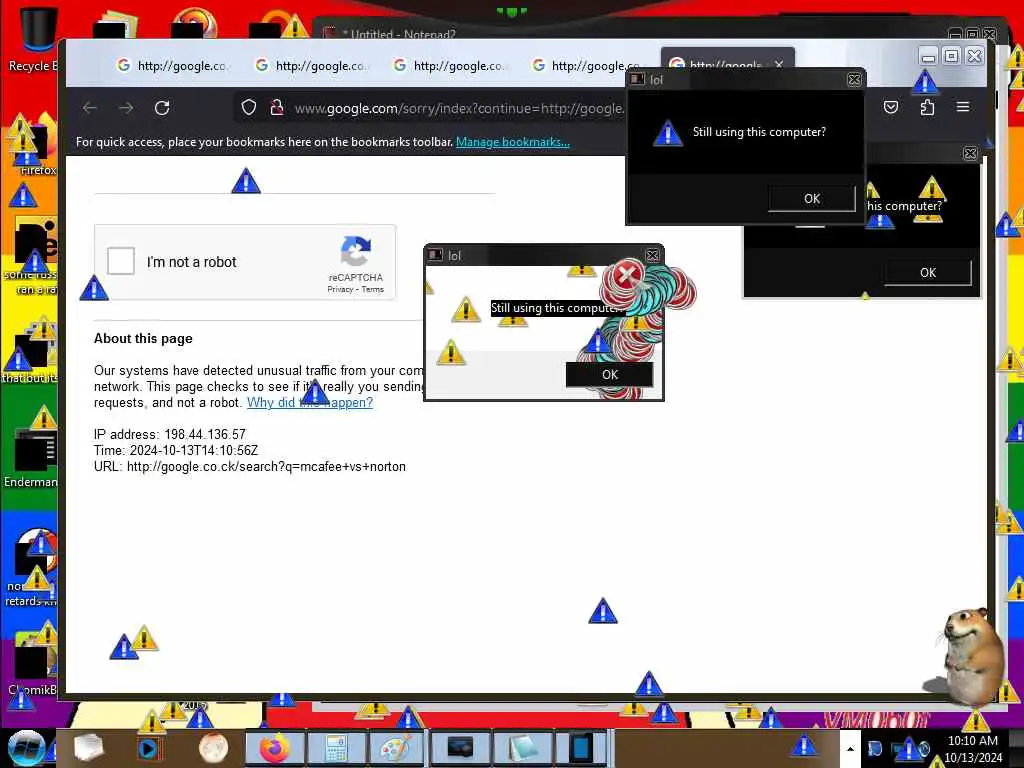This screenshot has height=768, width=1024.
Task: Open Paint from the taskbar
Action: pyautogui.click(x=396, y=748)
